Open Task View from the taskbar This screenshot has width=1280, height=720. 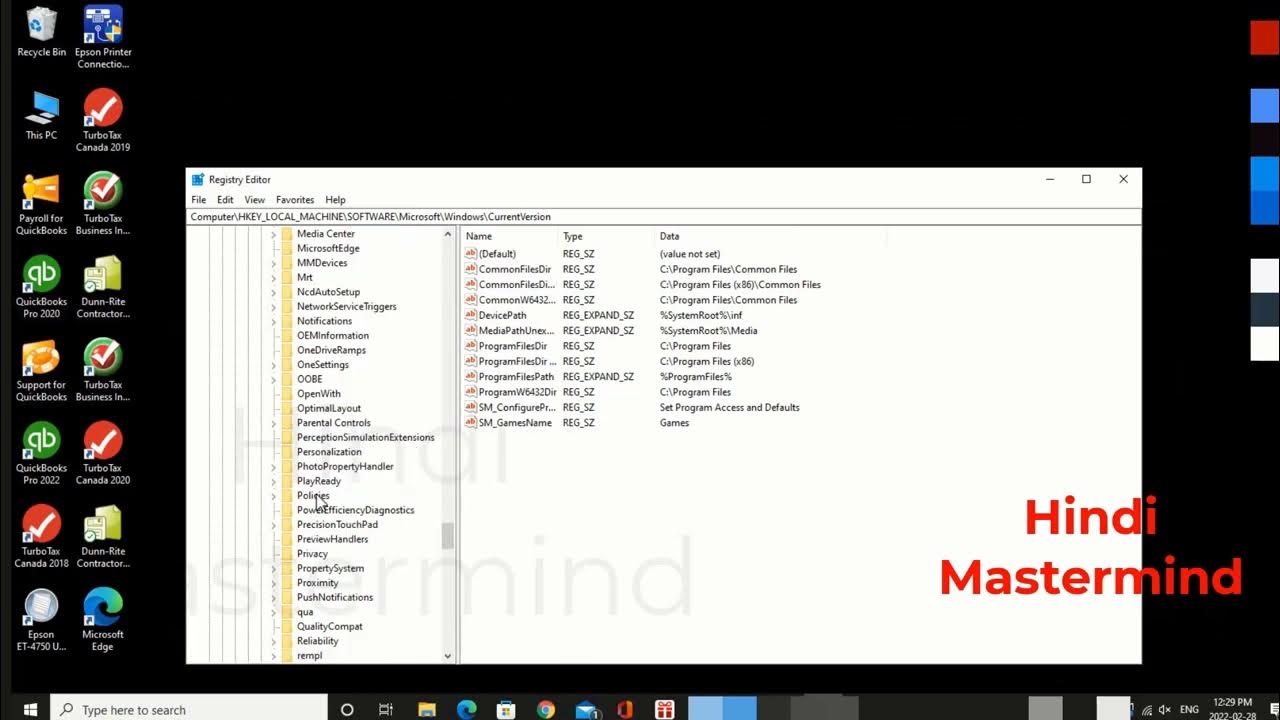coord(386,709)
